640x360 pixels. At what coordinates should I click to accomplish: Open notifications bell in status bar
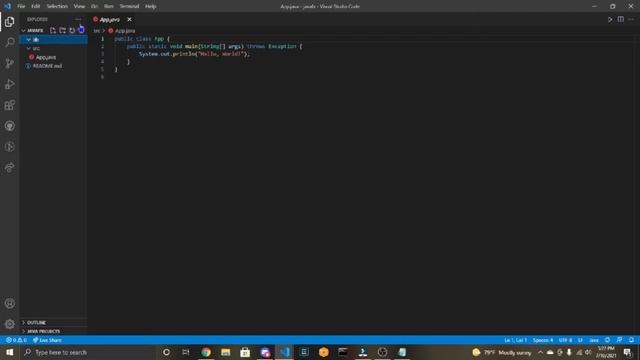click(631, 340)
